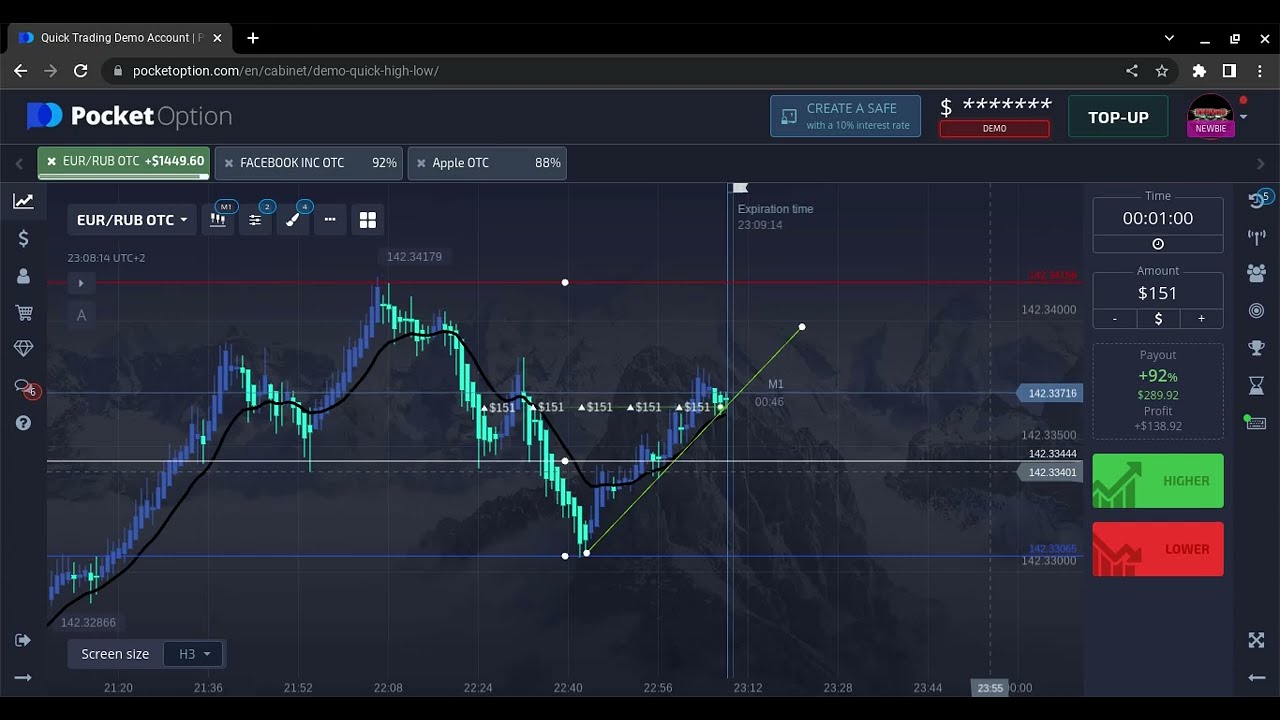This screenshot has width=1280, height=720.
Task: Open the trading chart sidebar icon
Action: pyautogui.click(x=23, y=201)
